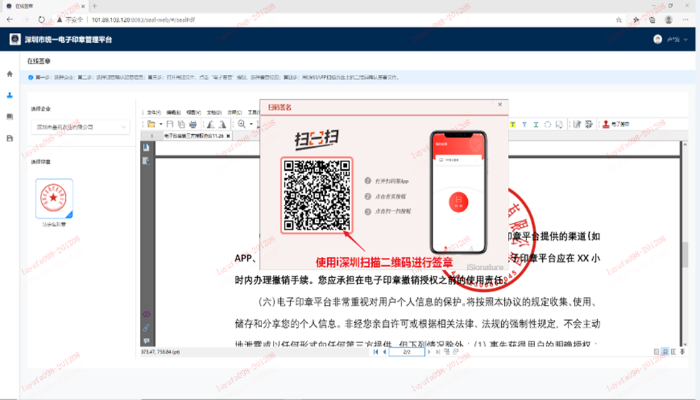
Task: Click the platform logo in header
Action: coord(15,39)
